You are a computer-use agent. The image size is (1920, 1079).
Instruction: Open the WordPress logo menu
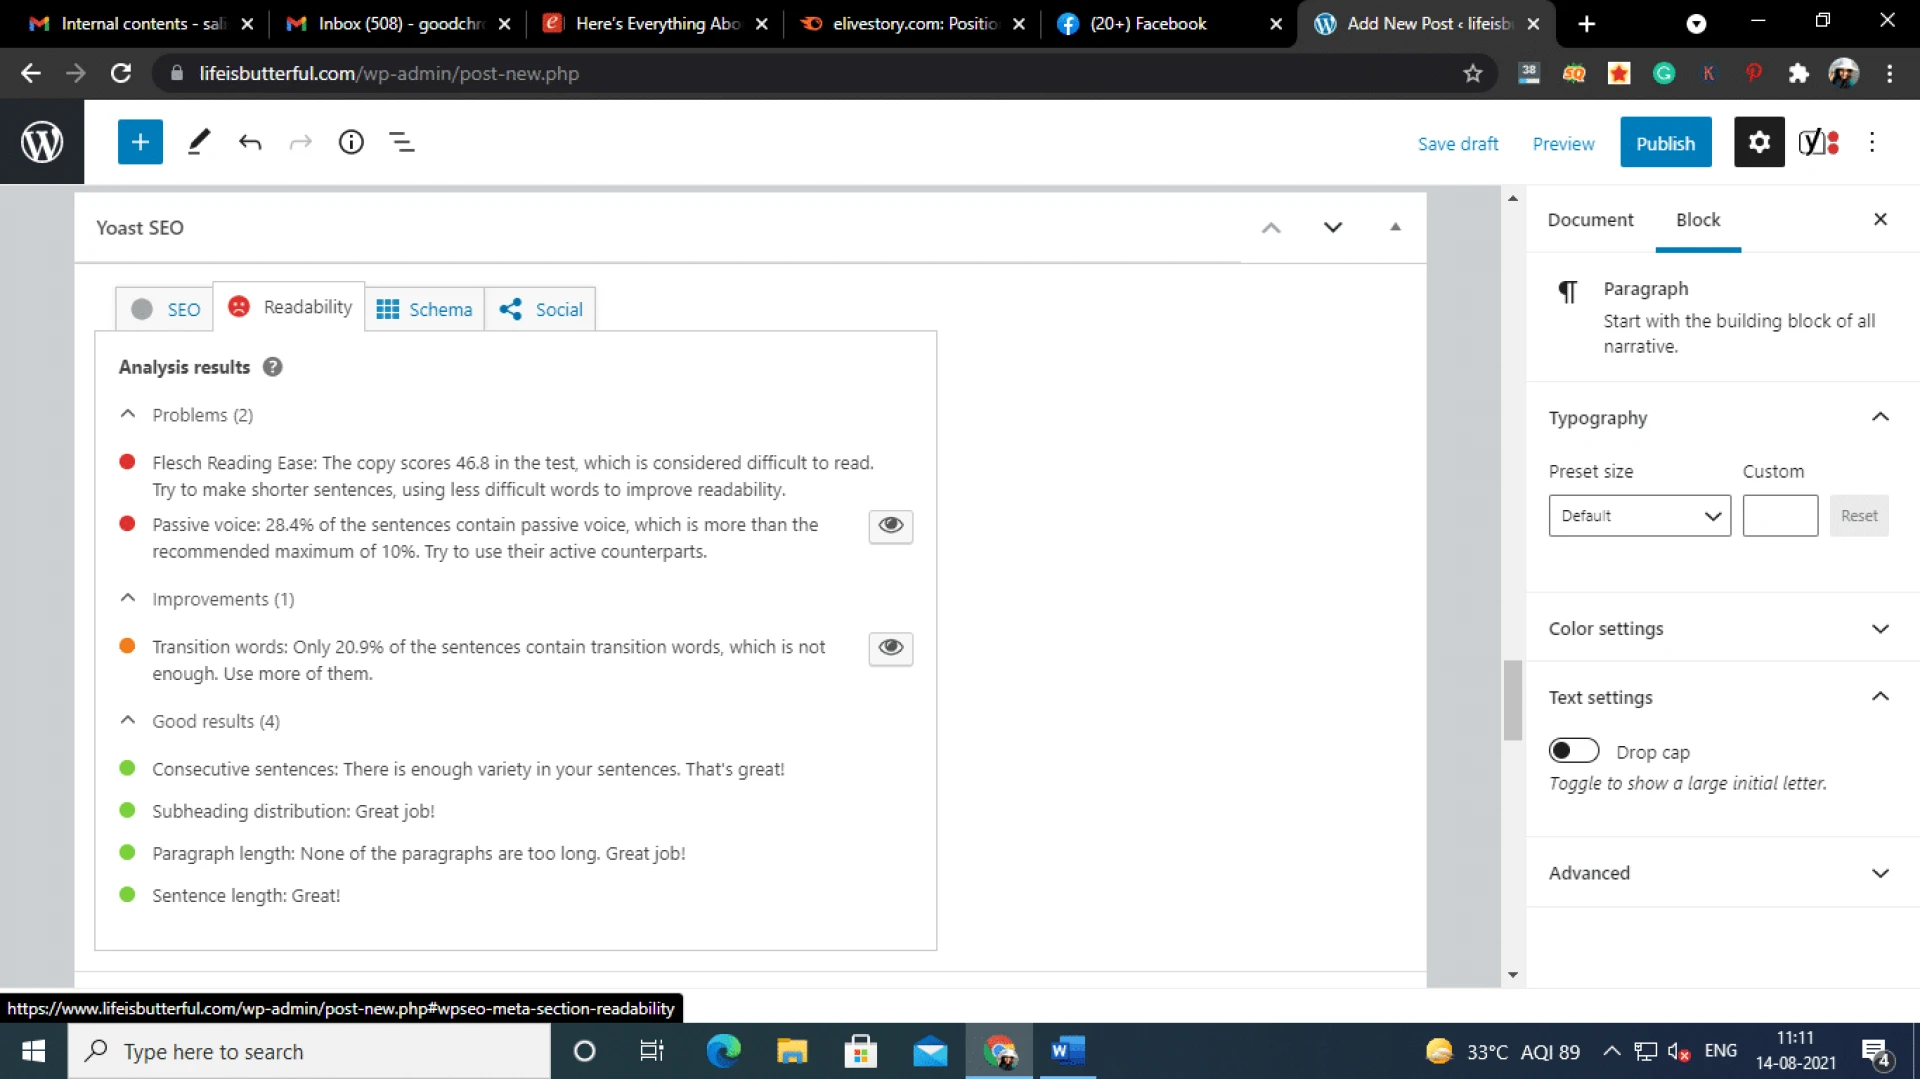pyautogui.click(x=42, y=142)
